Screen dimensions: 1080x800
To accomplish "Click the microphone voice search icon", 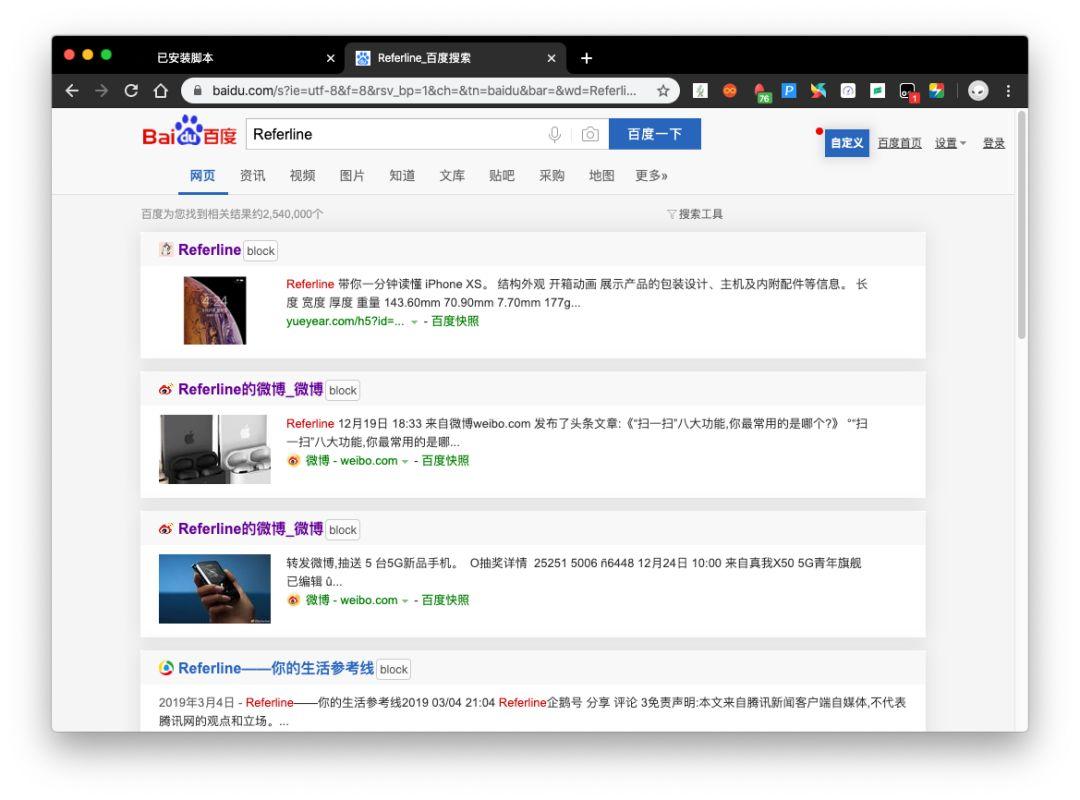I will coord(554,134).
